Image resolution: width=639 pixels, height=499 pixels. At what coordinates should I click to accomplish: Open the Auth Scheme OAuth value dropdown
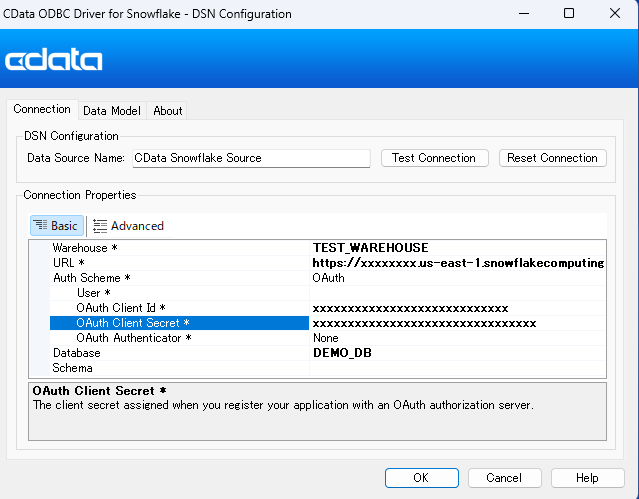click(457, 278)
